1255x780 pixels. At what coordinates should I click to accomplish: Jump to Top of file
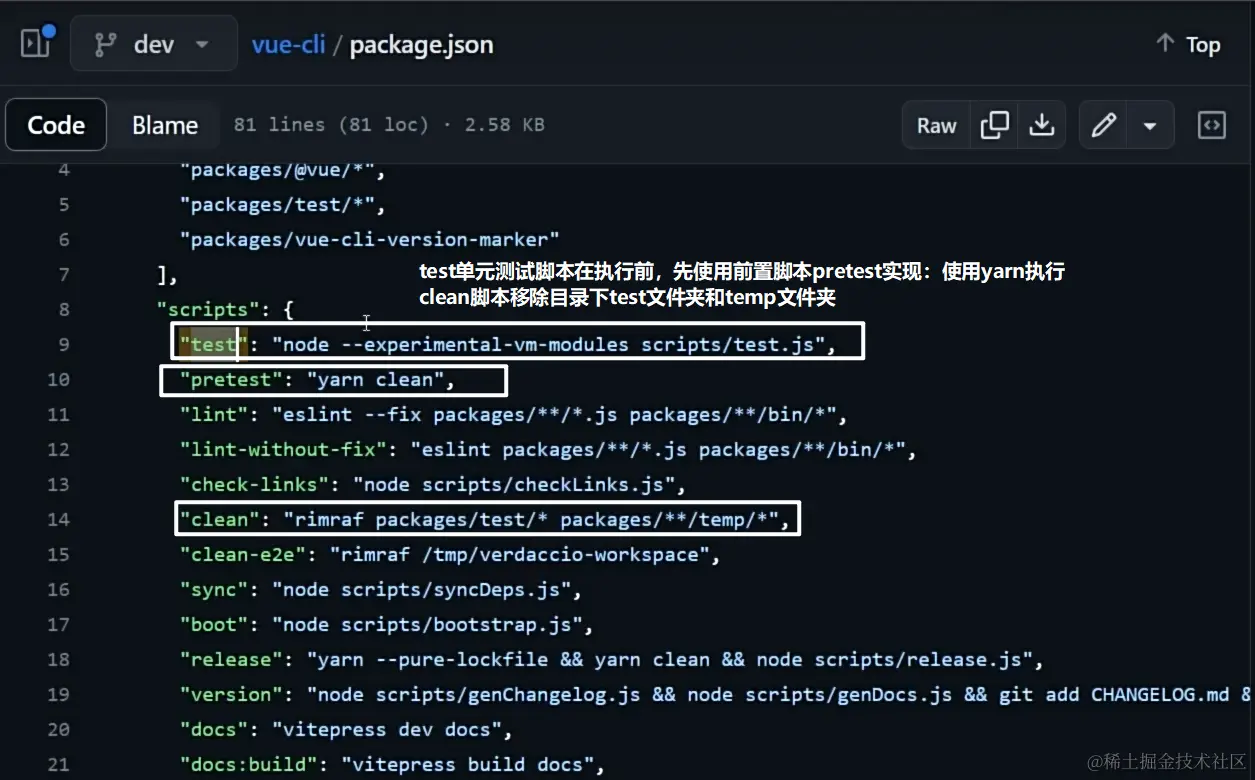tap(1188, 44)
